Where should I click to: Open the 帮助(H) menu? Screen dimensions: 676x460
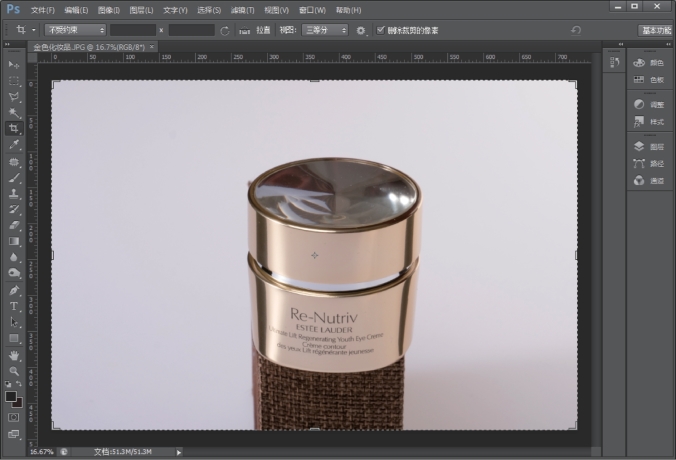coord(348,10)
